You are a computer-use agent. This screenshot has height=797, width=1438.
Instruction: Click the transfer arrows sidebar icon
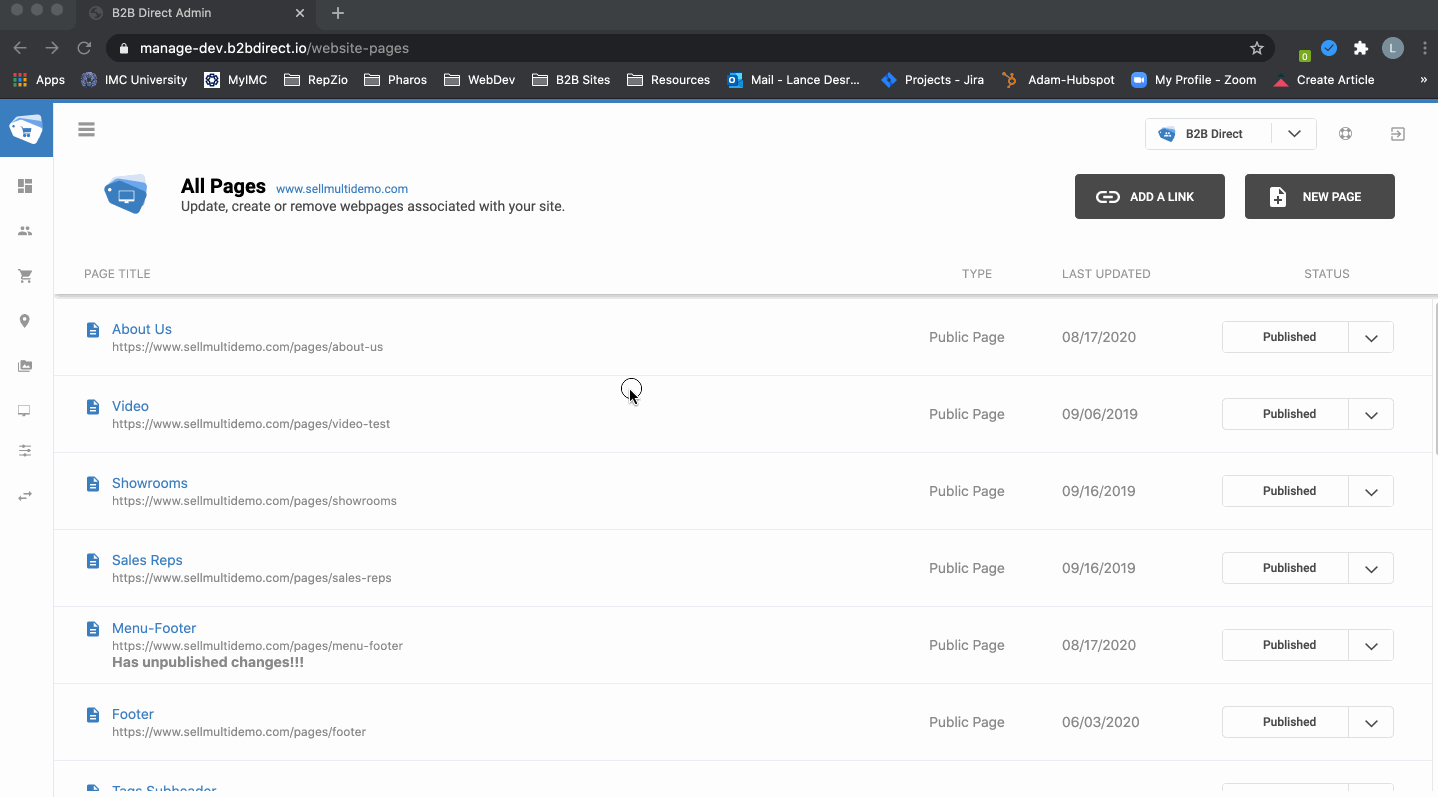coord(25,496)
